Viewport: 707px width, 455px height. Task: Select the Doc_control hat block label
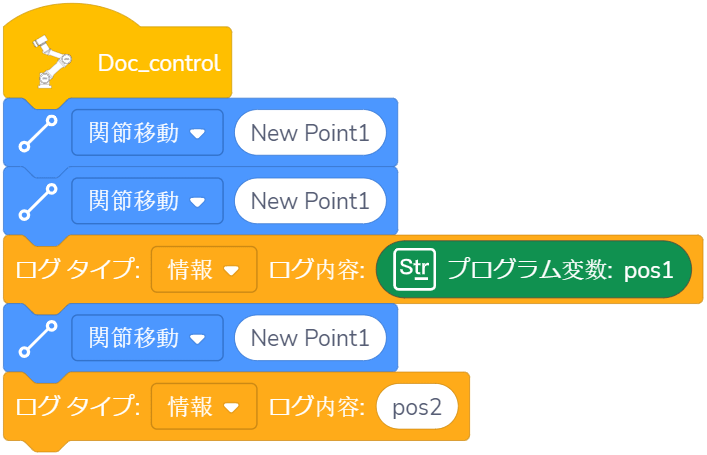(x=158, y=63)
